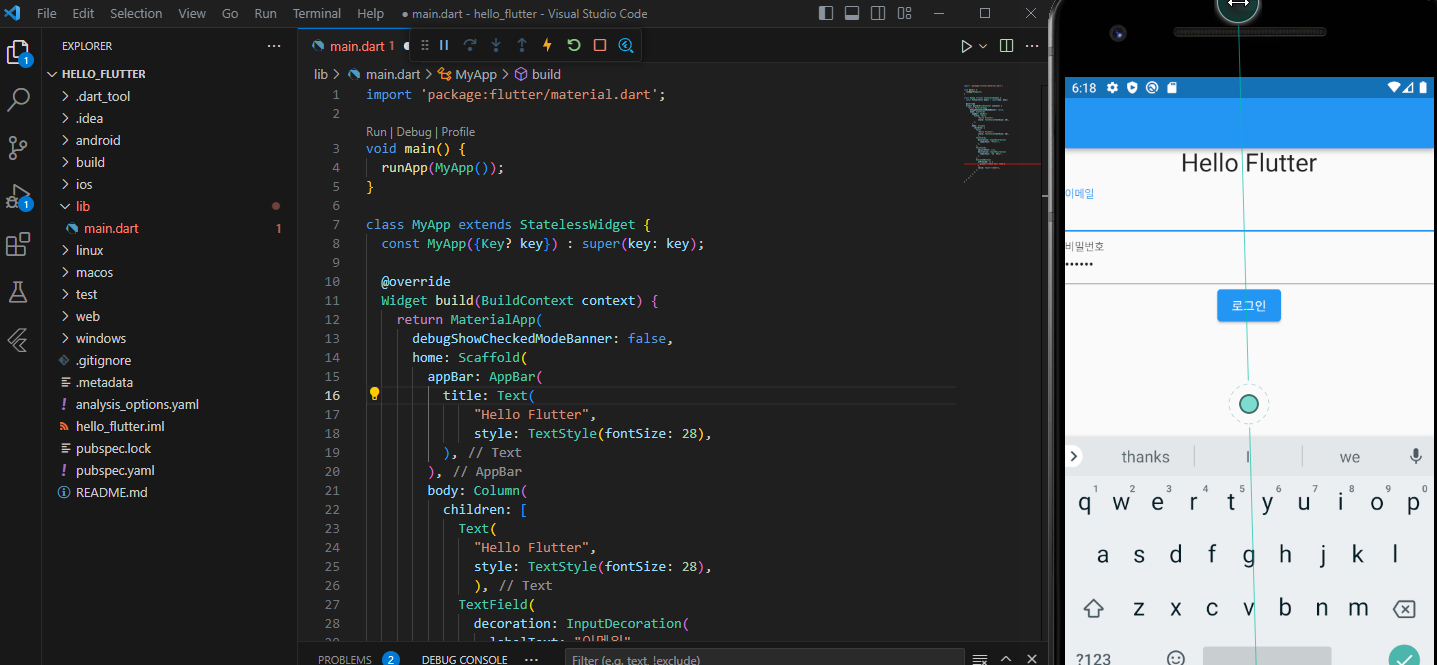Expand keyboard suggestion strip arrow

tap(1073, 456)
